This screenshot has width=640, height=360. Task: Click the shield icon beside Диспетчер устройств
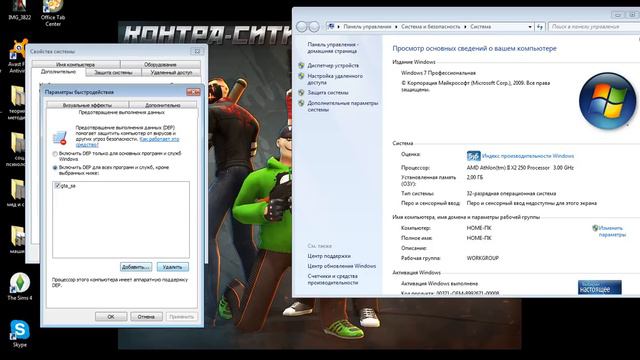(301, 65)
